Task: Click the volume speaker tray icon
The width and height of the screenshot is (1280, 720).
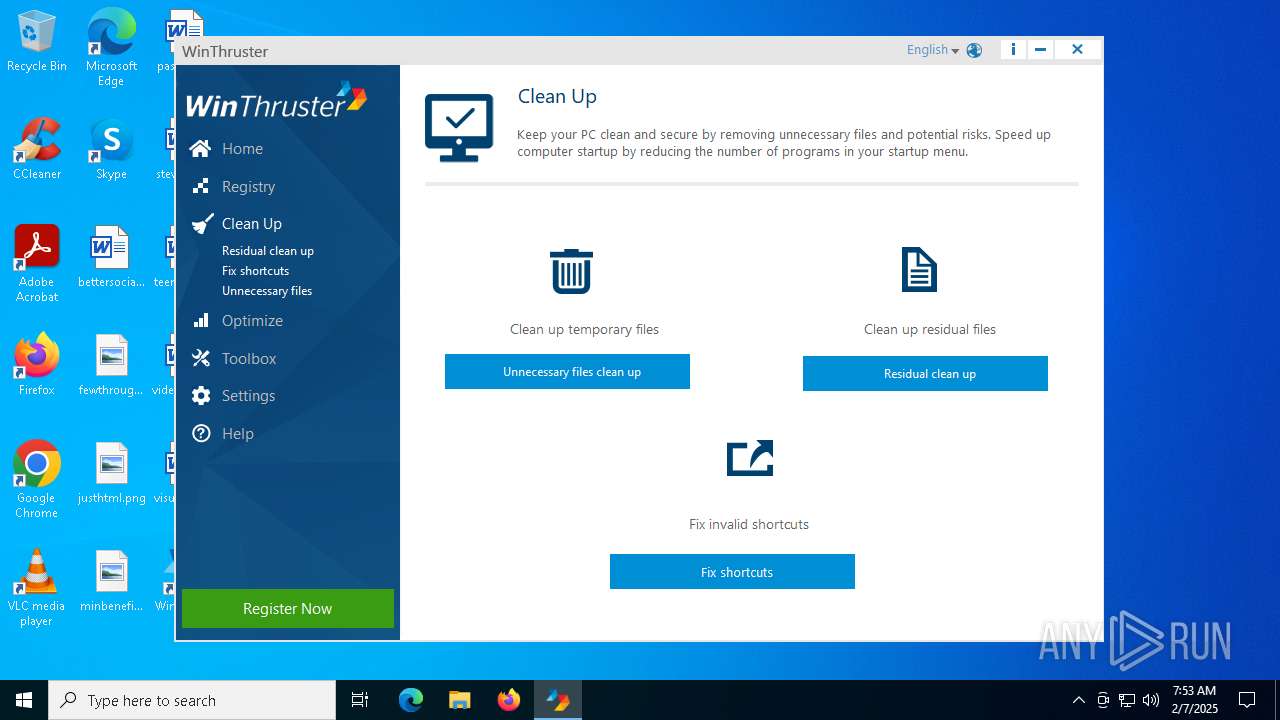Action: coord(1151,700)
